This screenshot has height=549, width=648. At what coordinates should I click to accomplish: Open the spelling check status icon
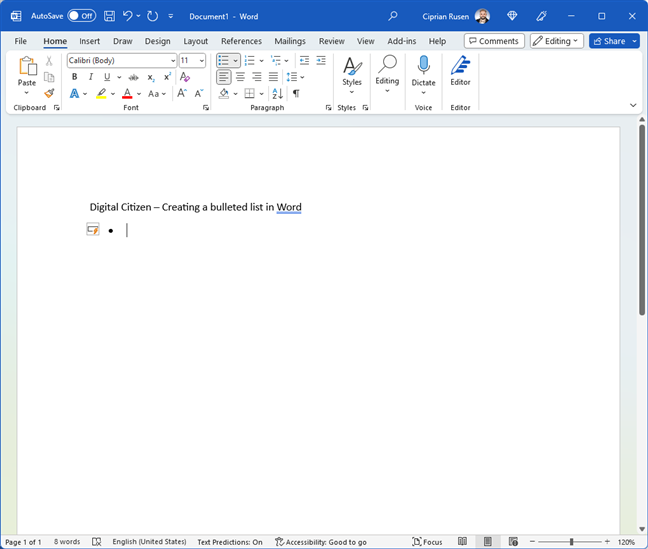coord(96,542)
